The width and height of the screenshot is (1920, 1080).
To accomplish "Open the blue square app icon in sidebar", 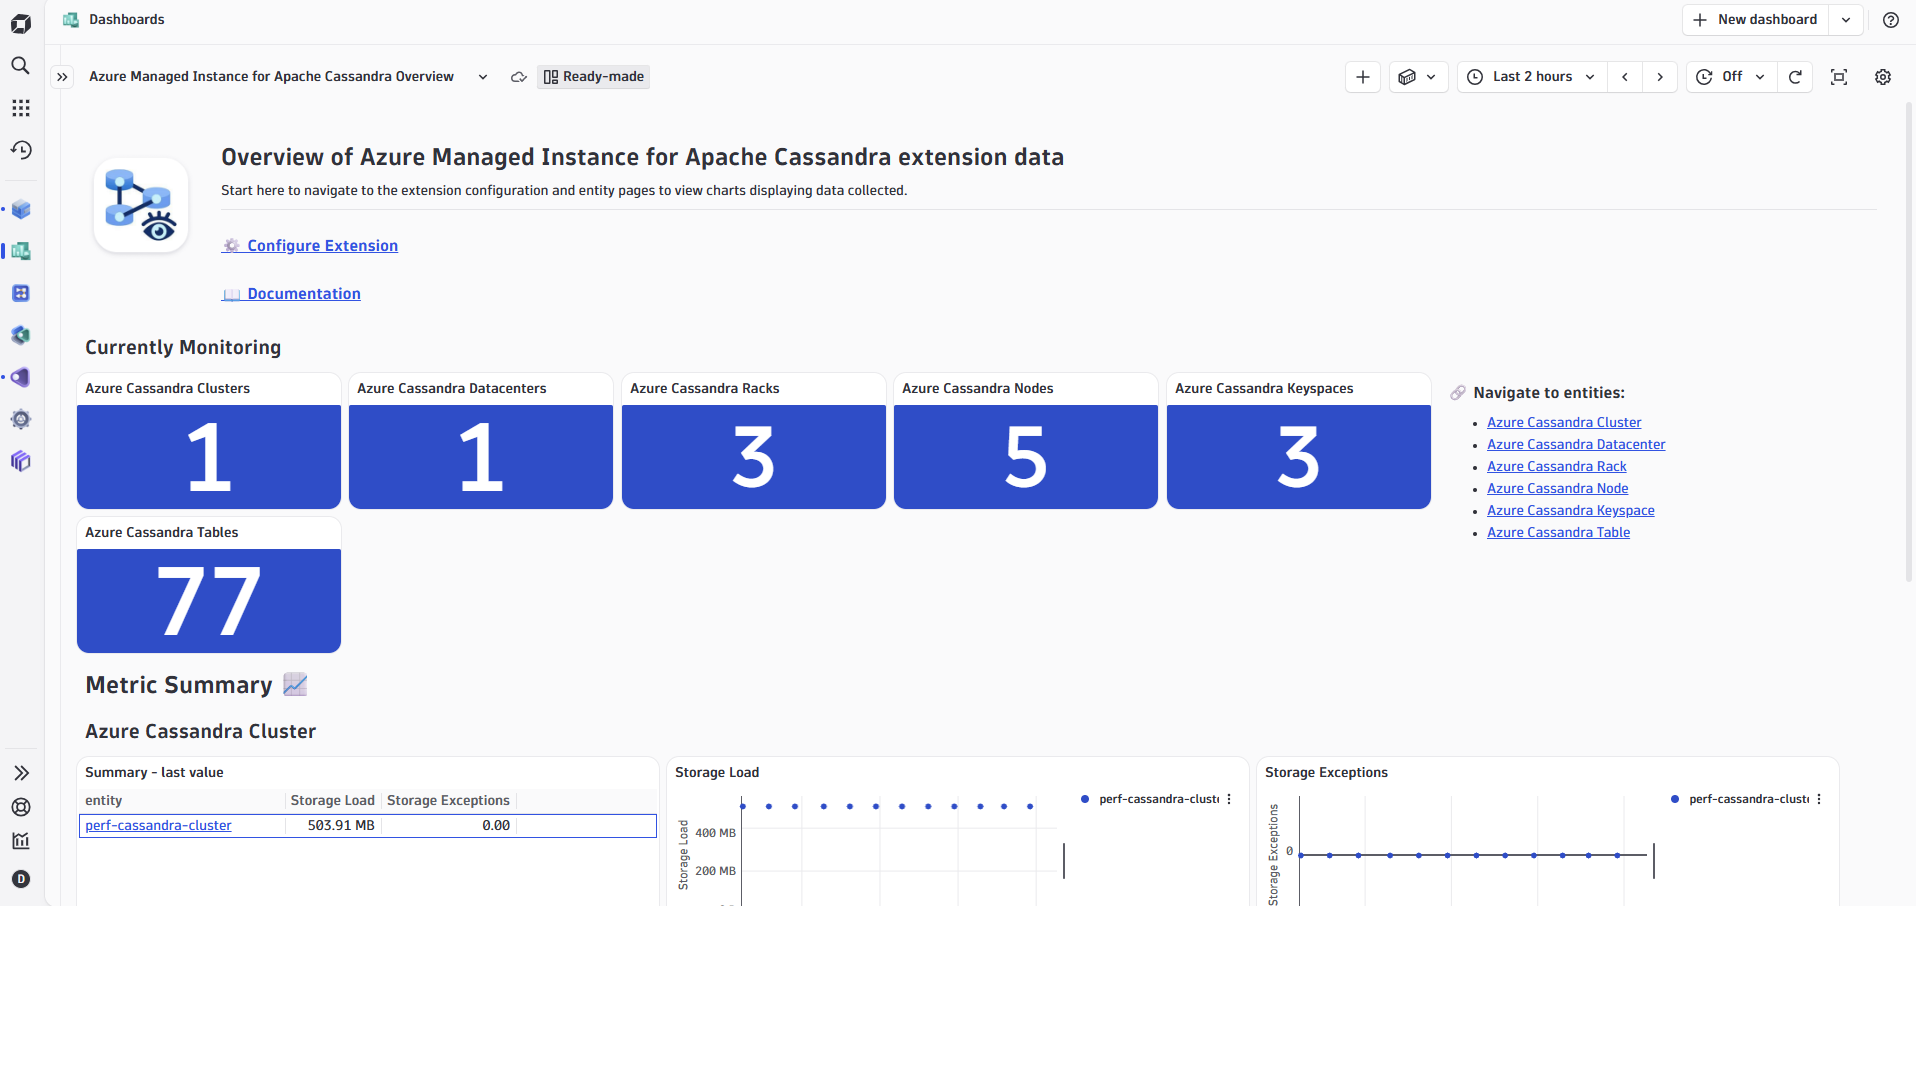I will click(21, 293).
